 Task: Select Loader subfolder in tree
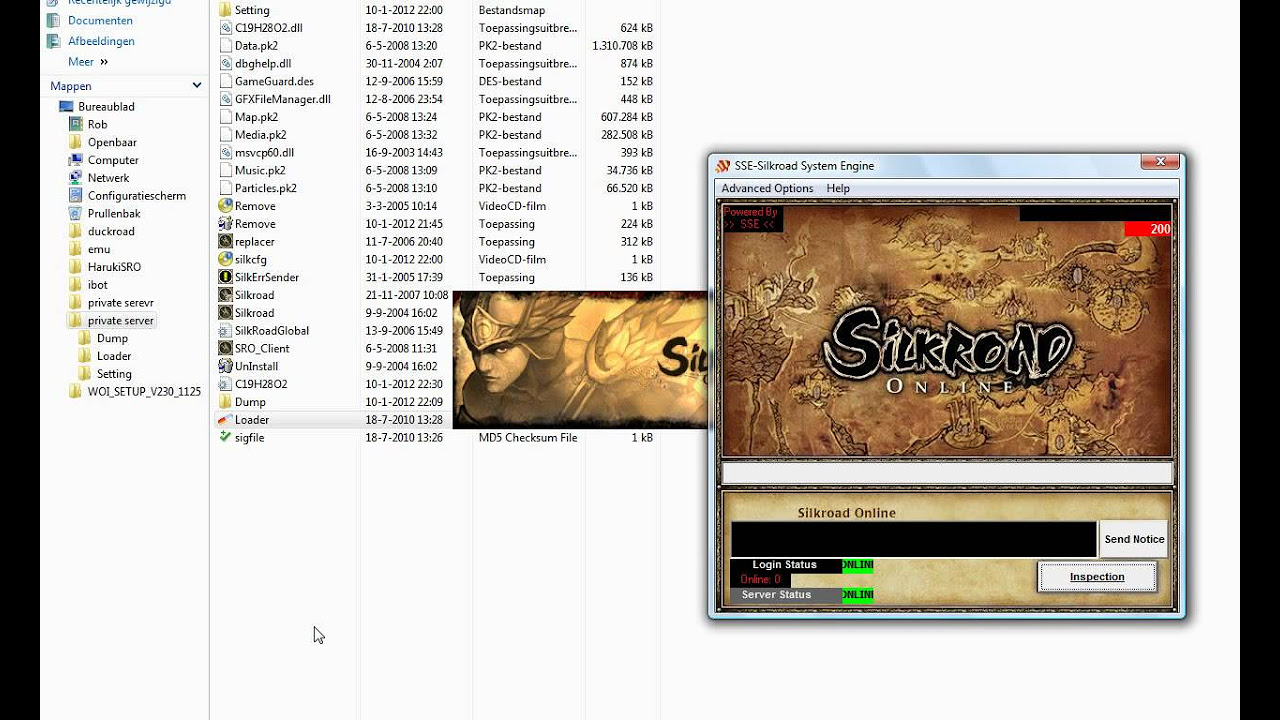pyautogui.click(x=114, y=356)
